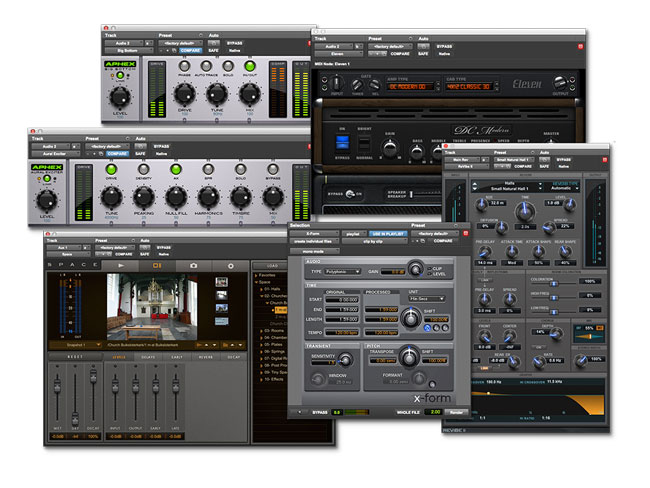This screenshot has height=488, width=650.
Task: Select Levels tab in Space plug-in
Action: tap(119, 357)
